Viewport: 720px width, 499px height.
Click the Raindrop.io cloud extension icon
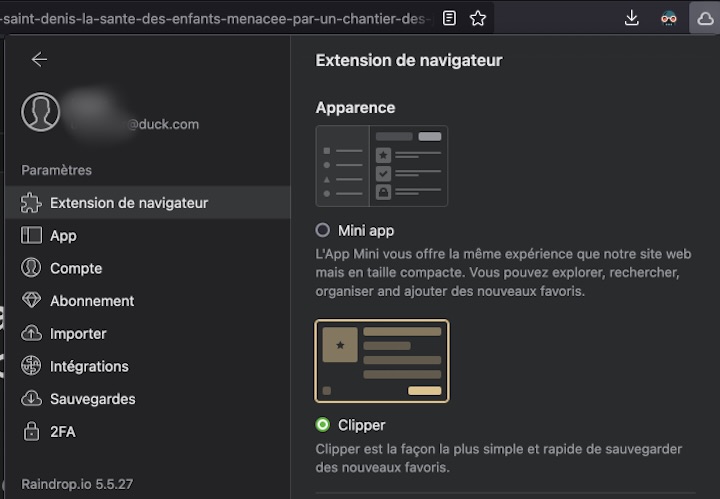pyautogui.click(x=705, y=18)
